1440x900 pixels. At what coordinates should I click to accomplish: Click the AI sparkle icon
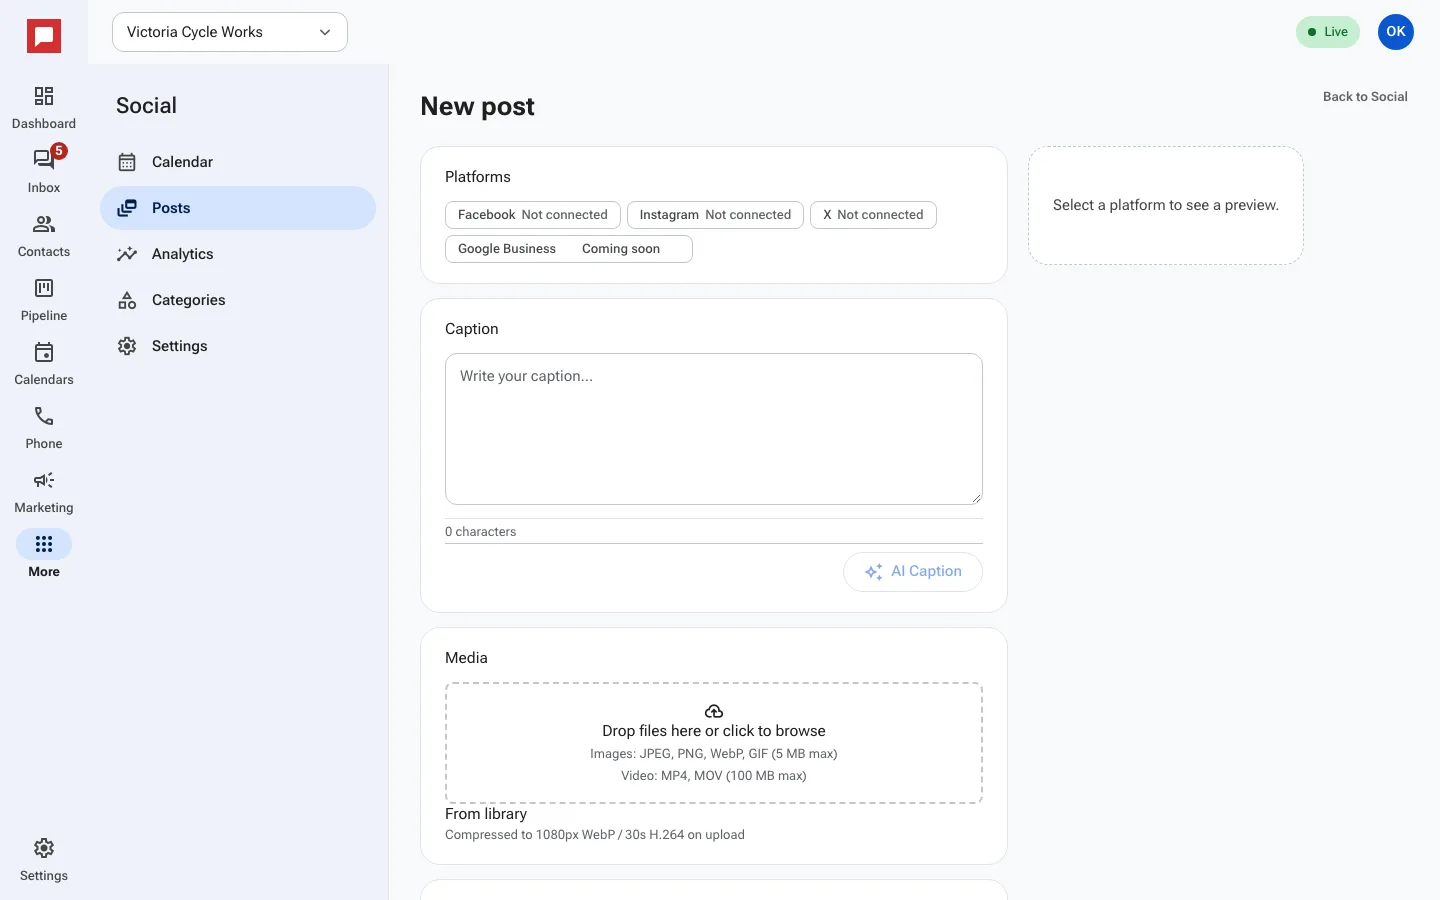874,572
